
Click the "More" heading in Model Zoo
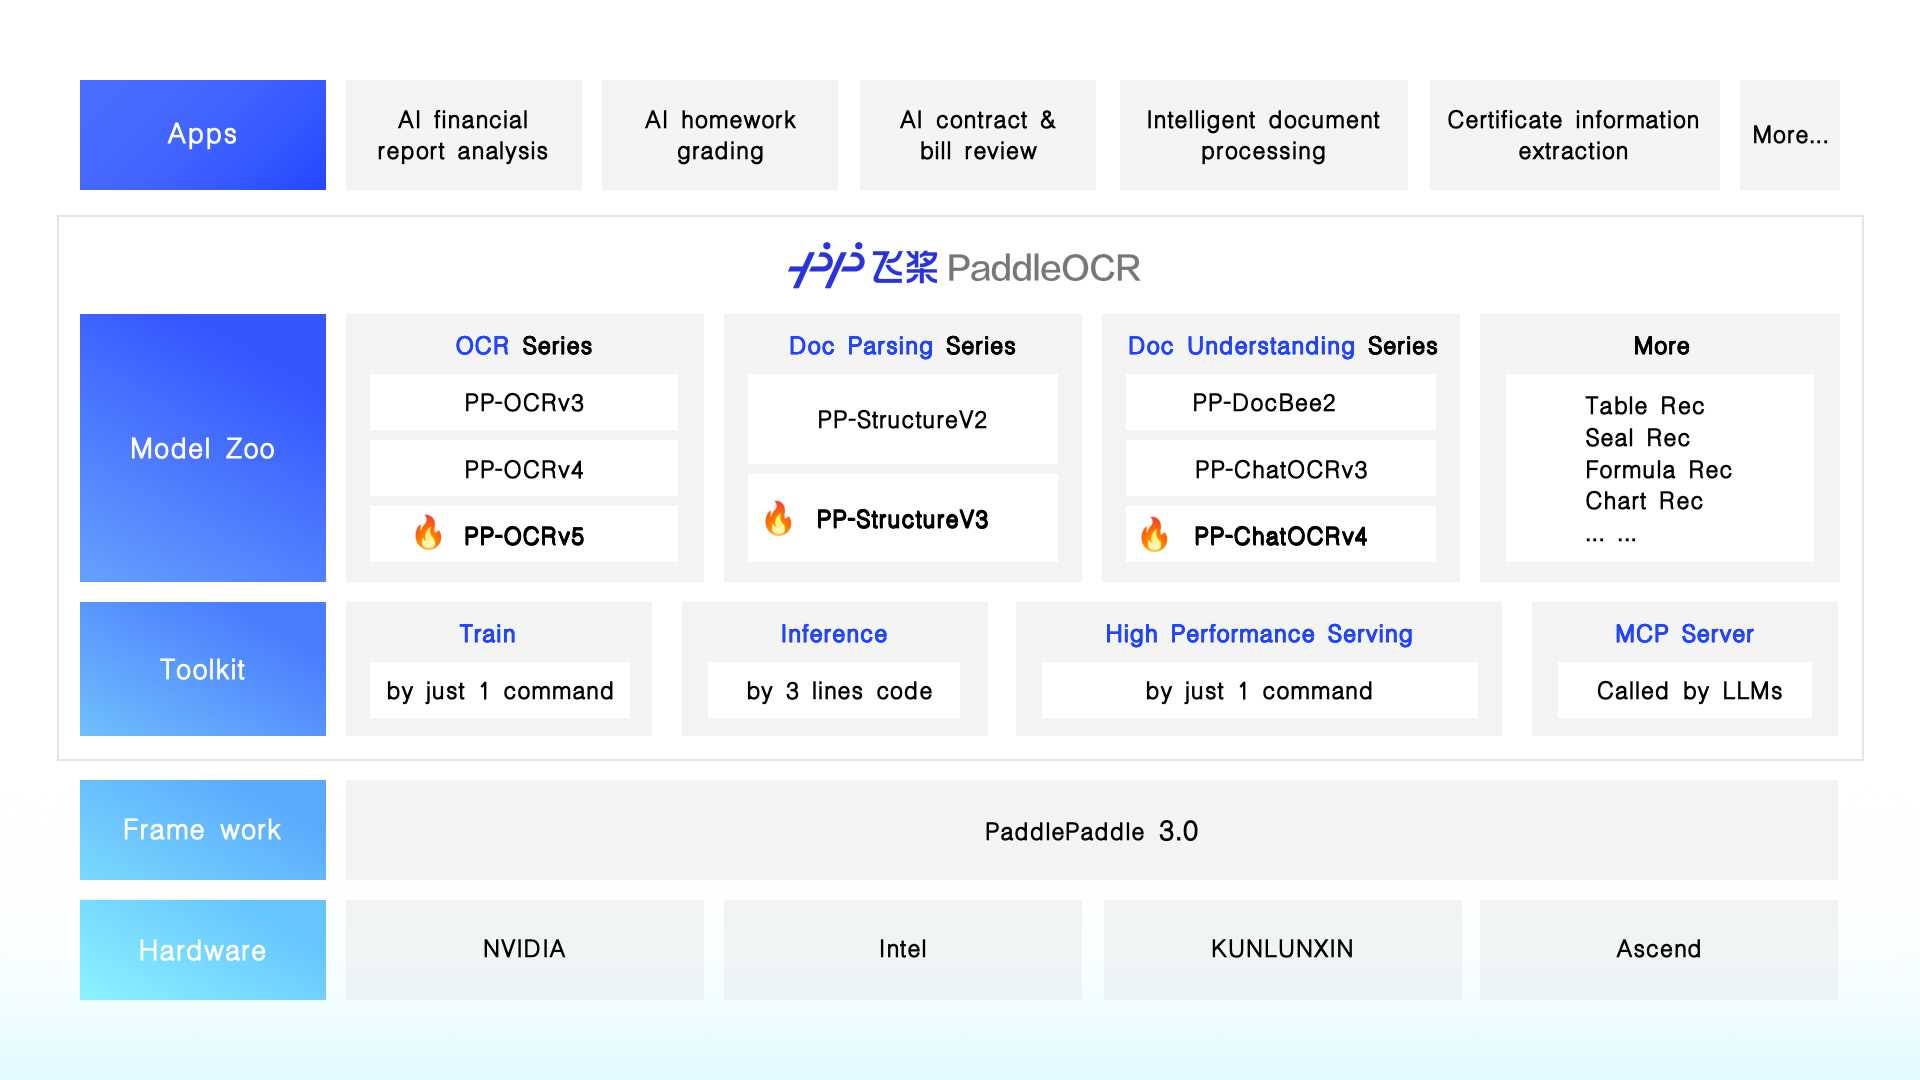click(1661, 346)
